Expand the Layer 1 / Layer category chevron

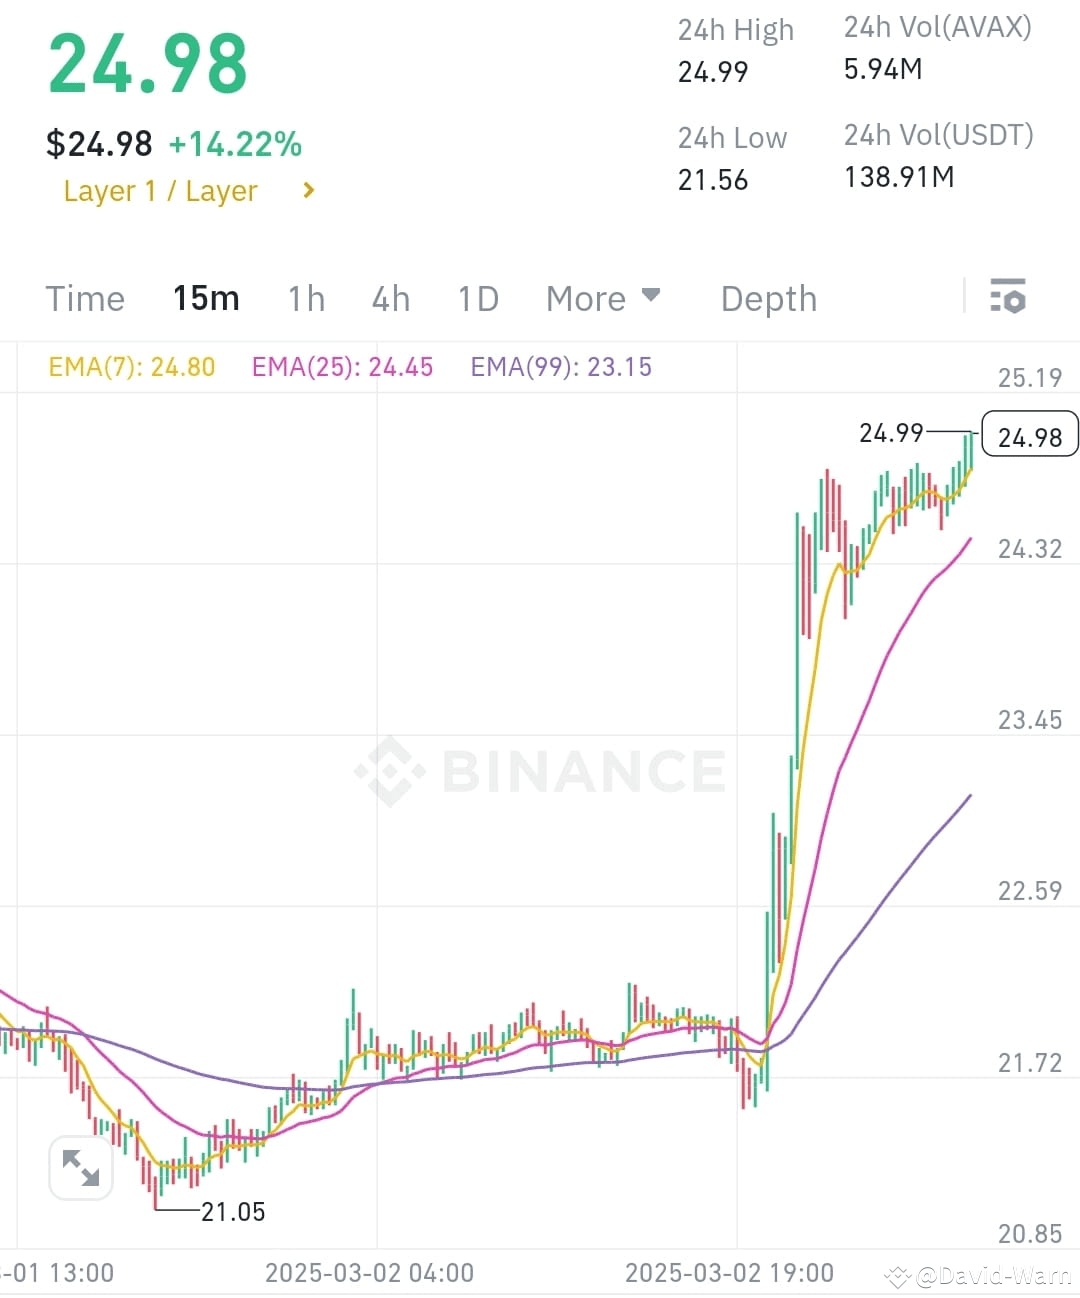pos(307,190)
